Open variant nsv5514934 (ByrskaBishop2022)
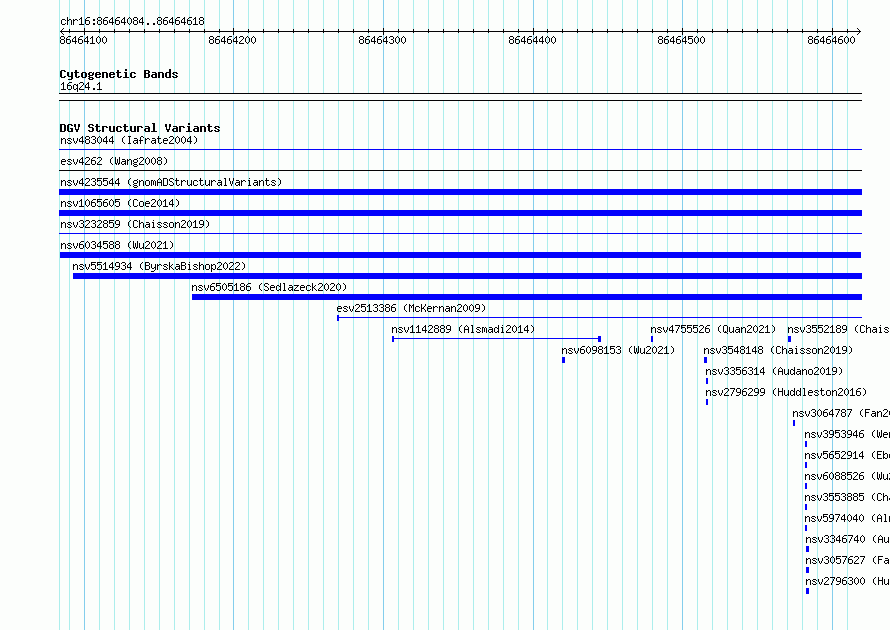Viewport: 890px width, 630px height. [x=159, y=266]
